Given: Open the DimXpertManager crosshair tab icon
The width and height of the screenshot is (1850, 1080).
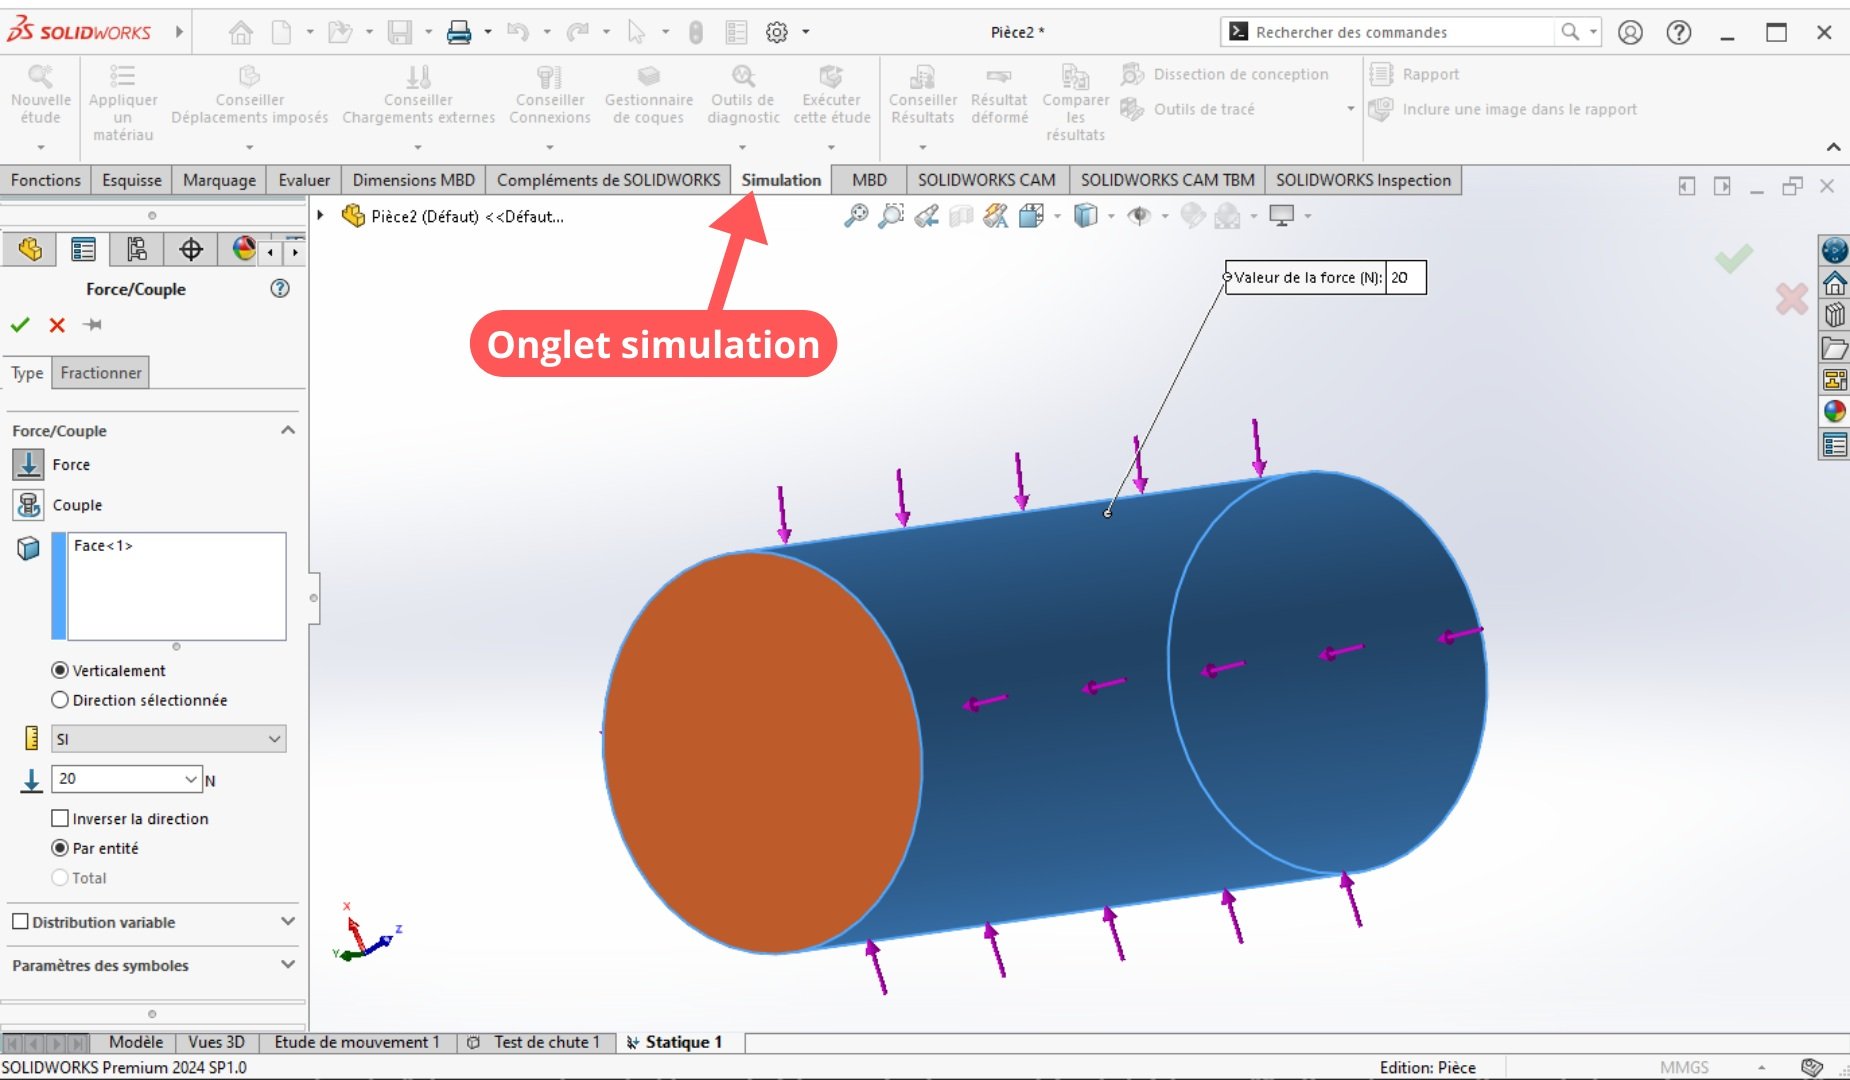Looking at the screenshot, I should click(191, 249).
